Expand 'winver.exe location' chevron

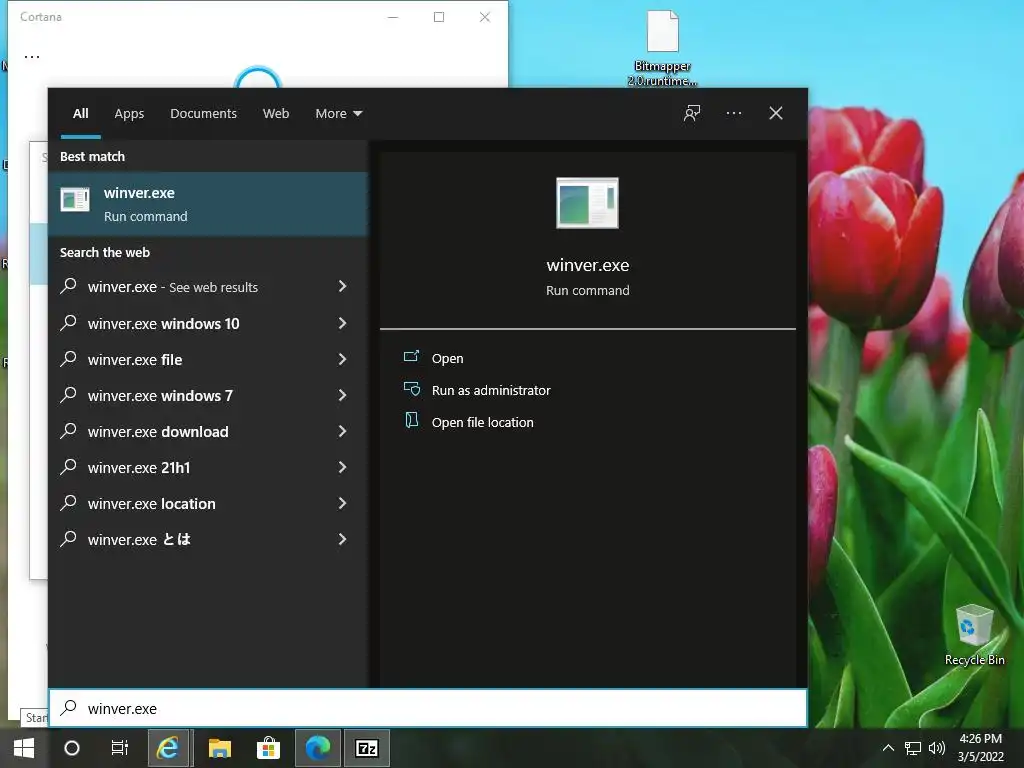click(x=342, y=502)
